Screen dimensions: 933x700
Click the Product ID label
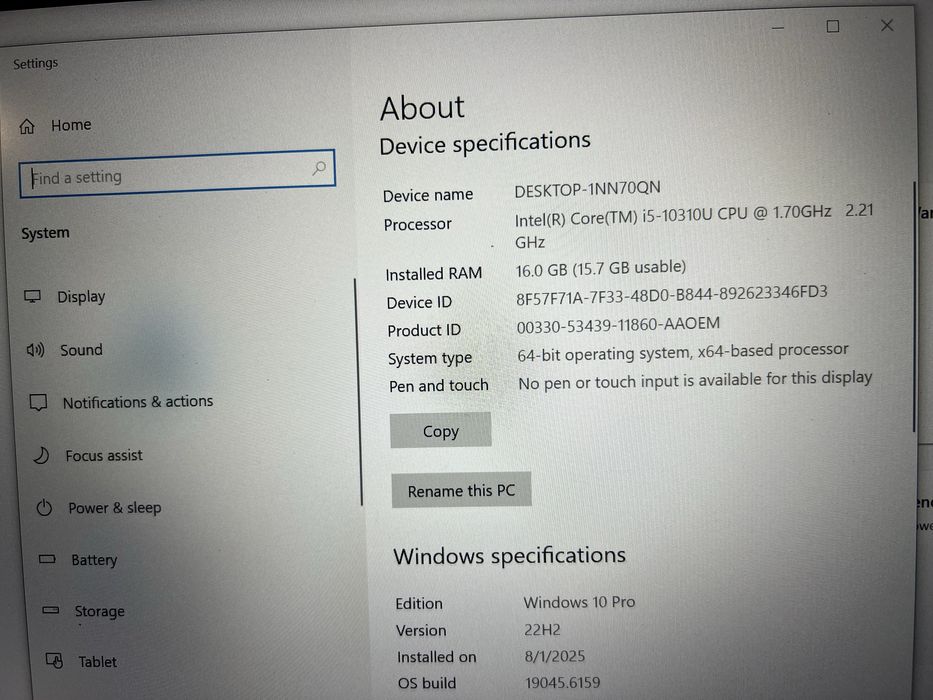tap(424, 330)
